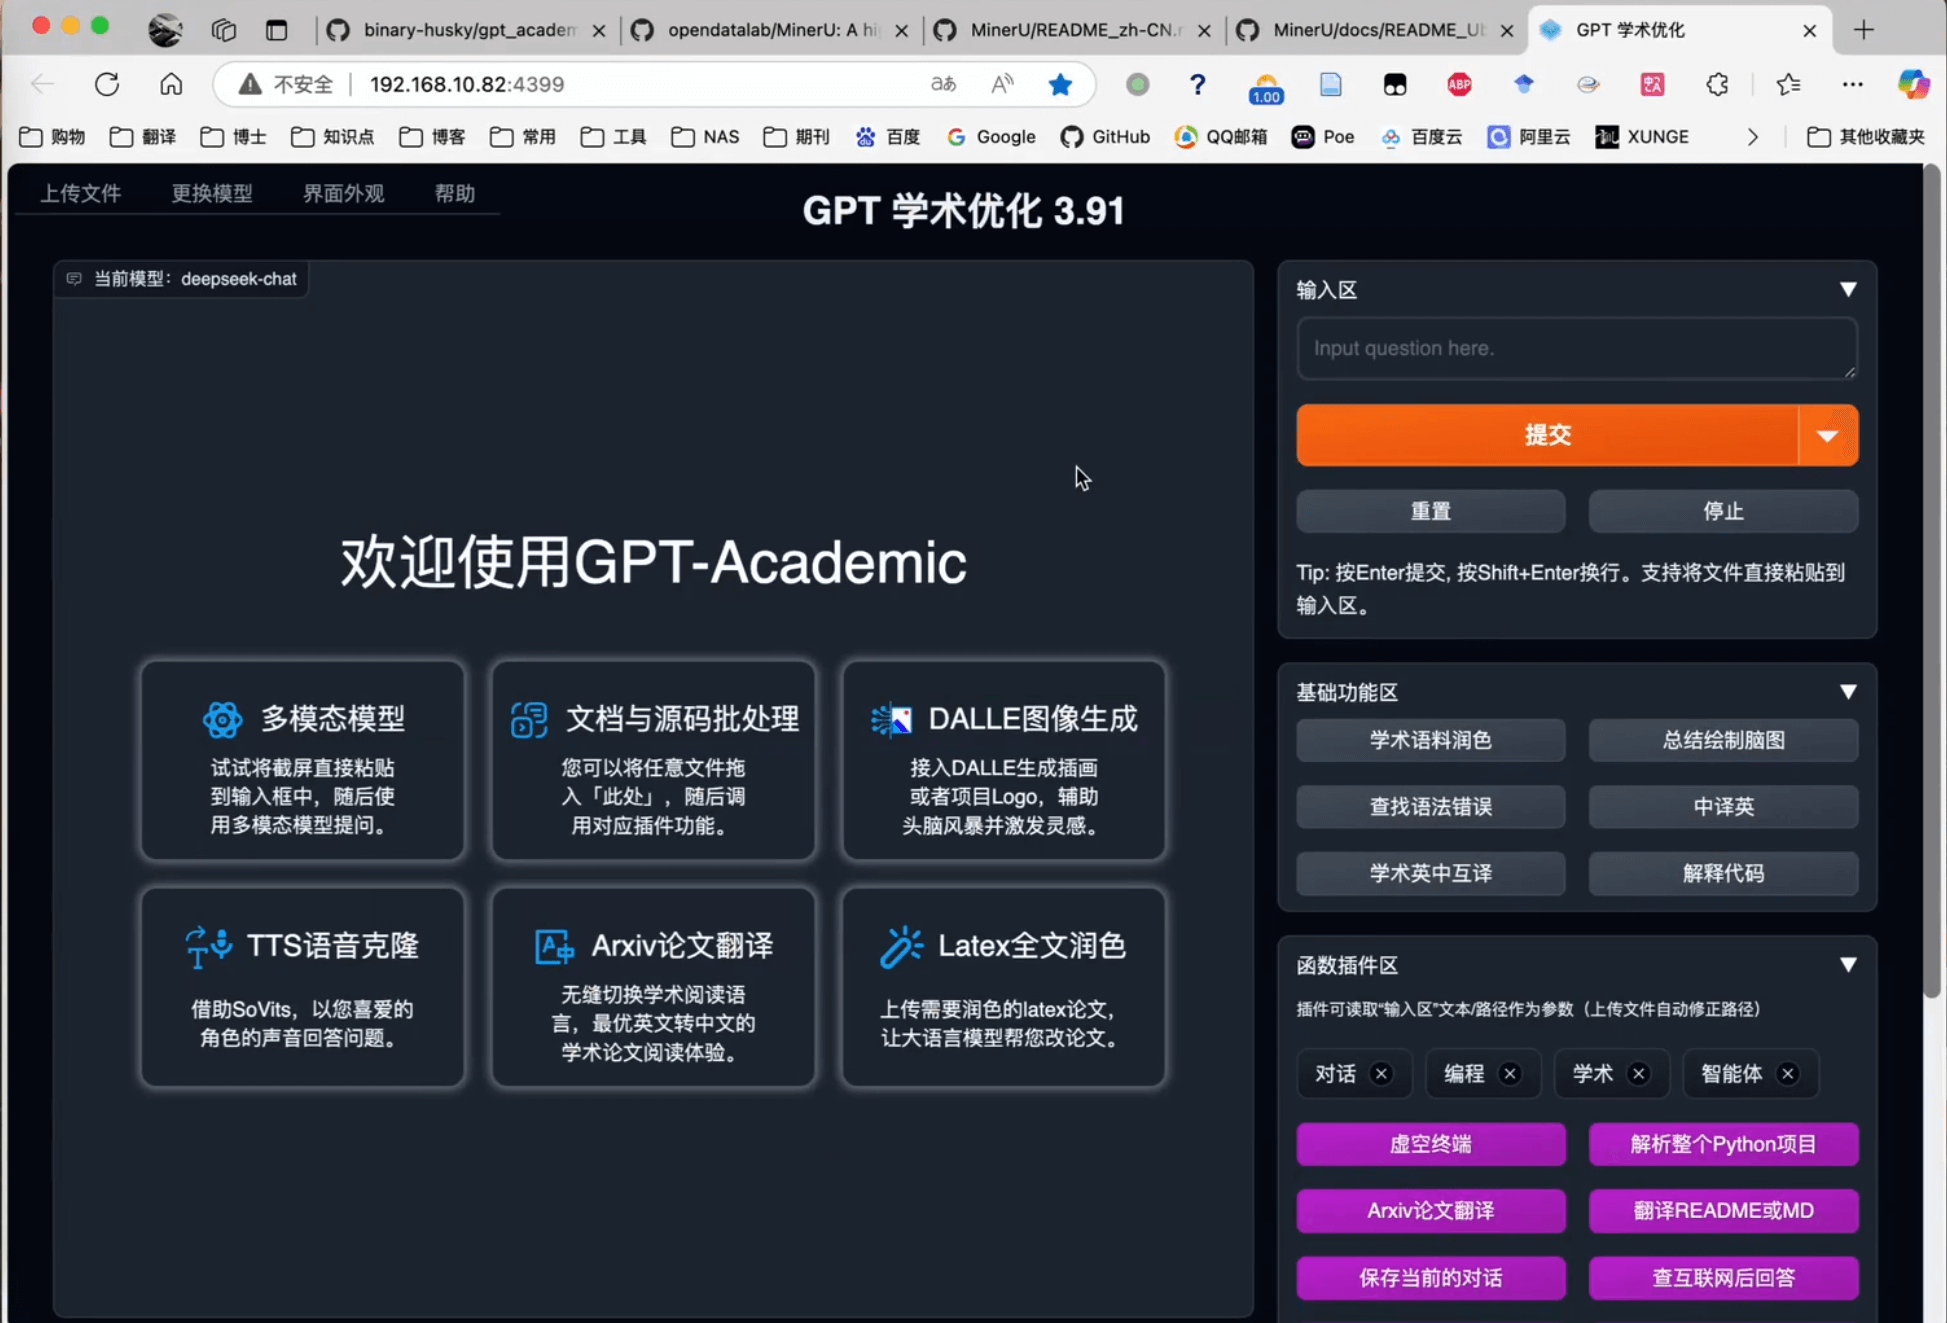Click the 虚空终端 plugin button
The height and width of the screenshot is (1323, 1947).
(x=1431, y=1144)
